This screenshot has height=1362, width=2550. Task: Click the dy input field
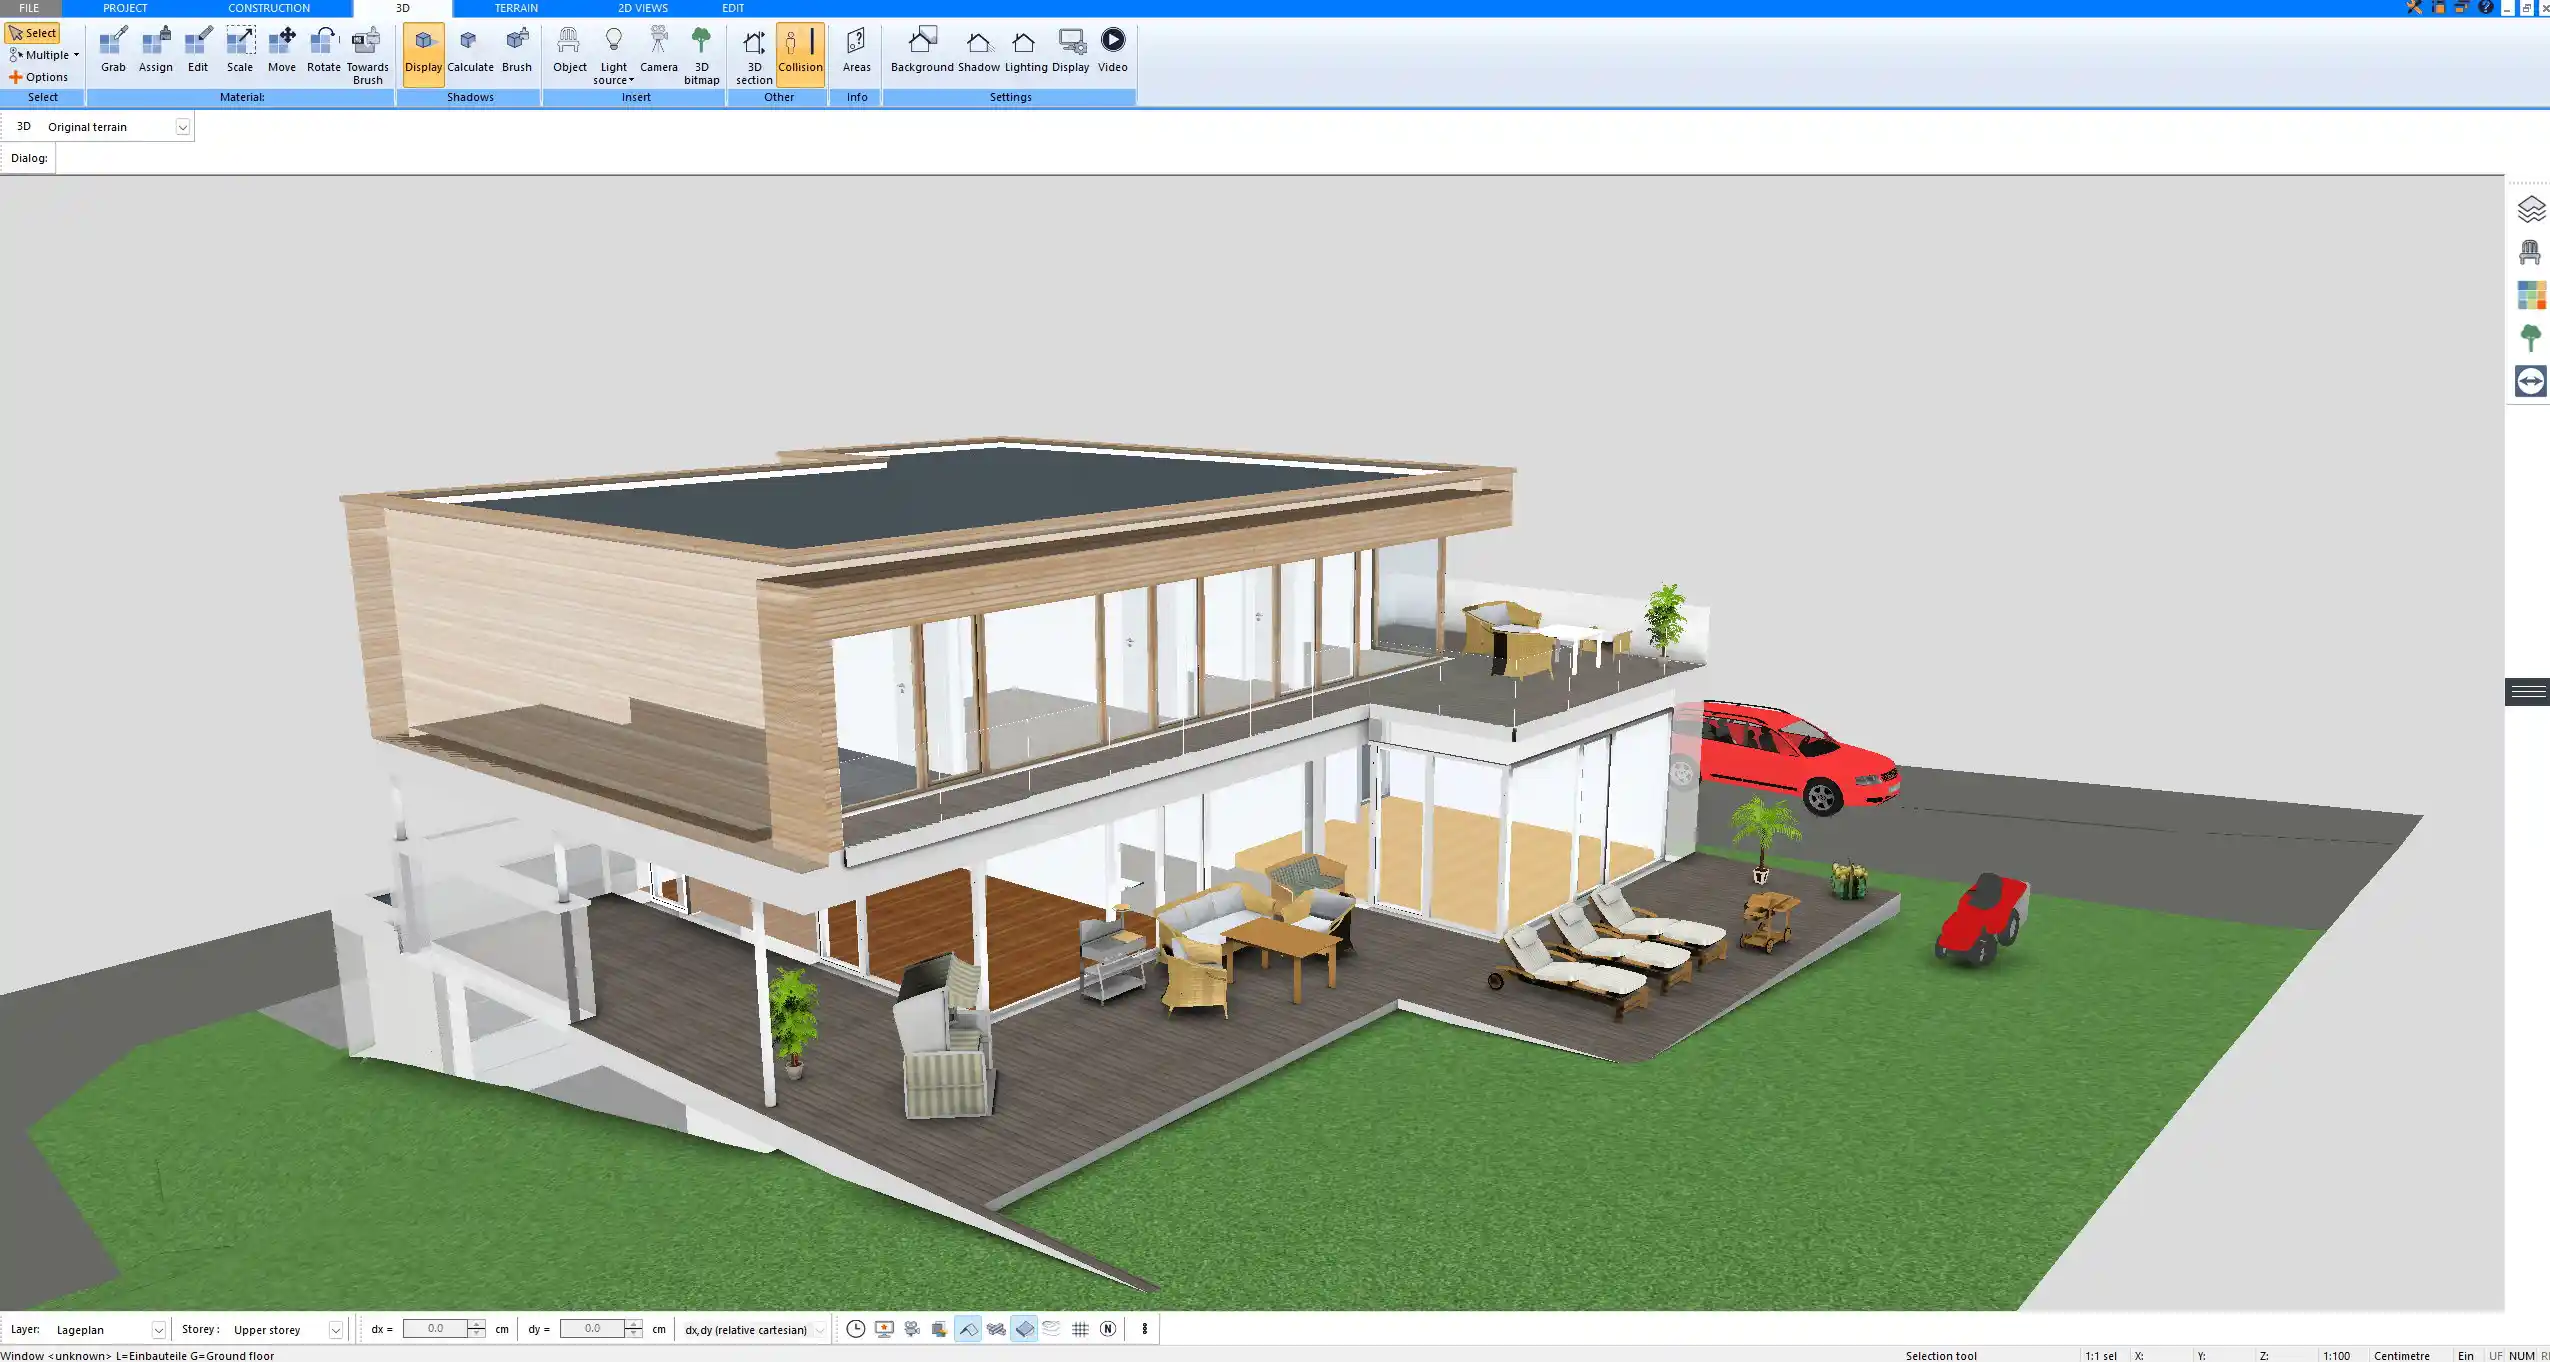[592, 1329]
